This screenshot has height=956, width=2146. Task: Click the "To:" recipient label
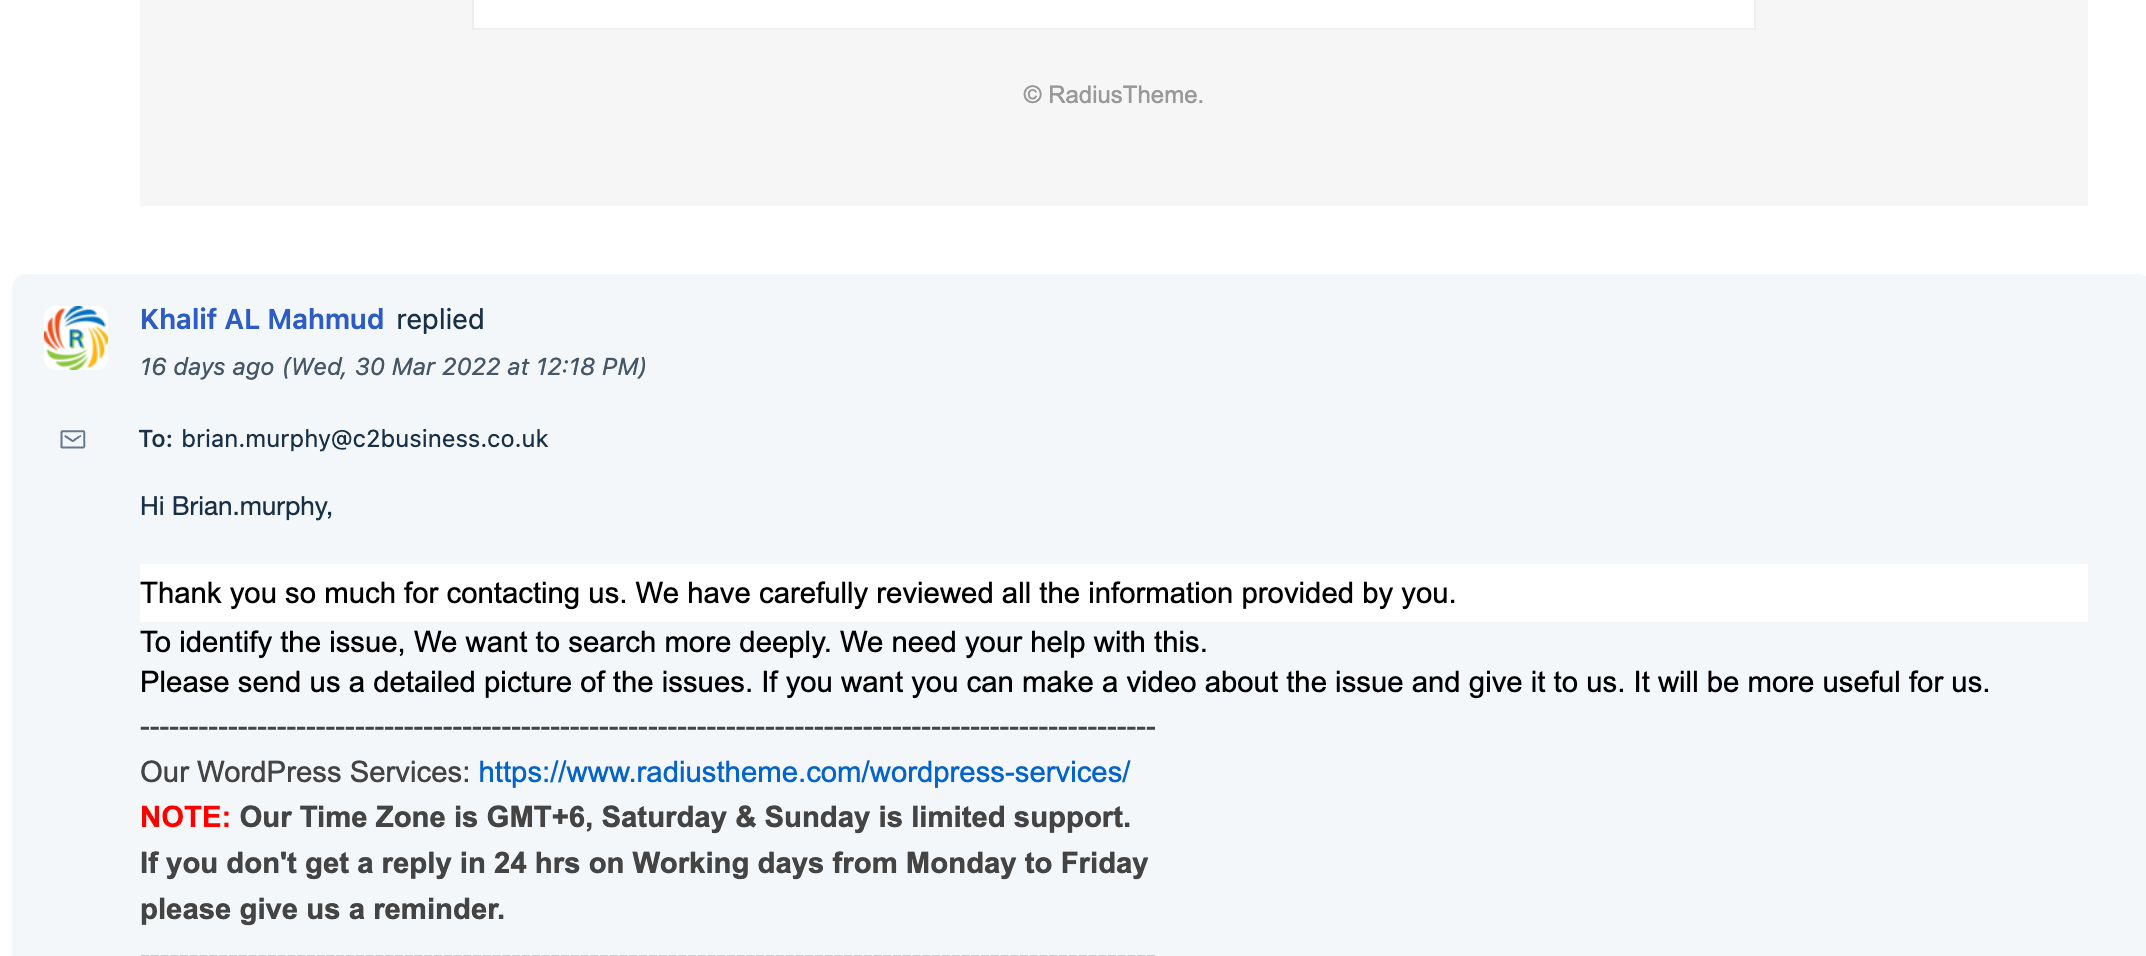coord(156,439)
